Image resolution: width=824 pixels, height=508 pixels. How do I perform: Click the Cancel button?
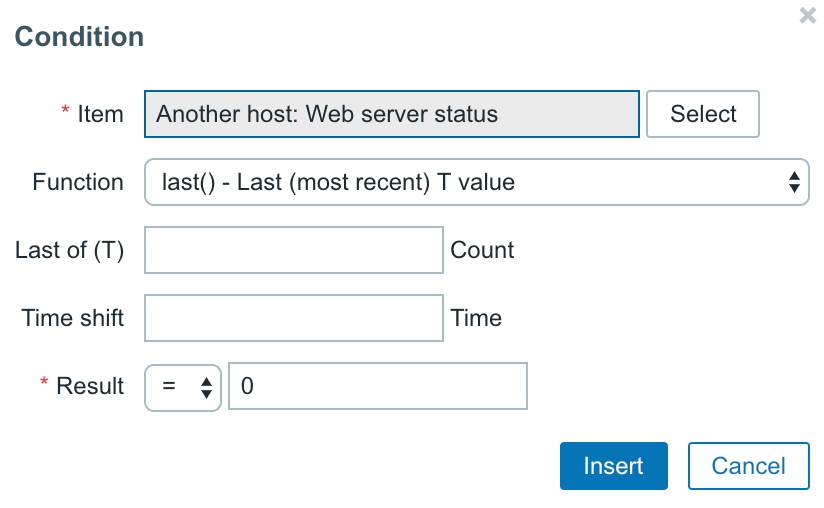pos(749,466)
